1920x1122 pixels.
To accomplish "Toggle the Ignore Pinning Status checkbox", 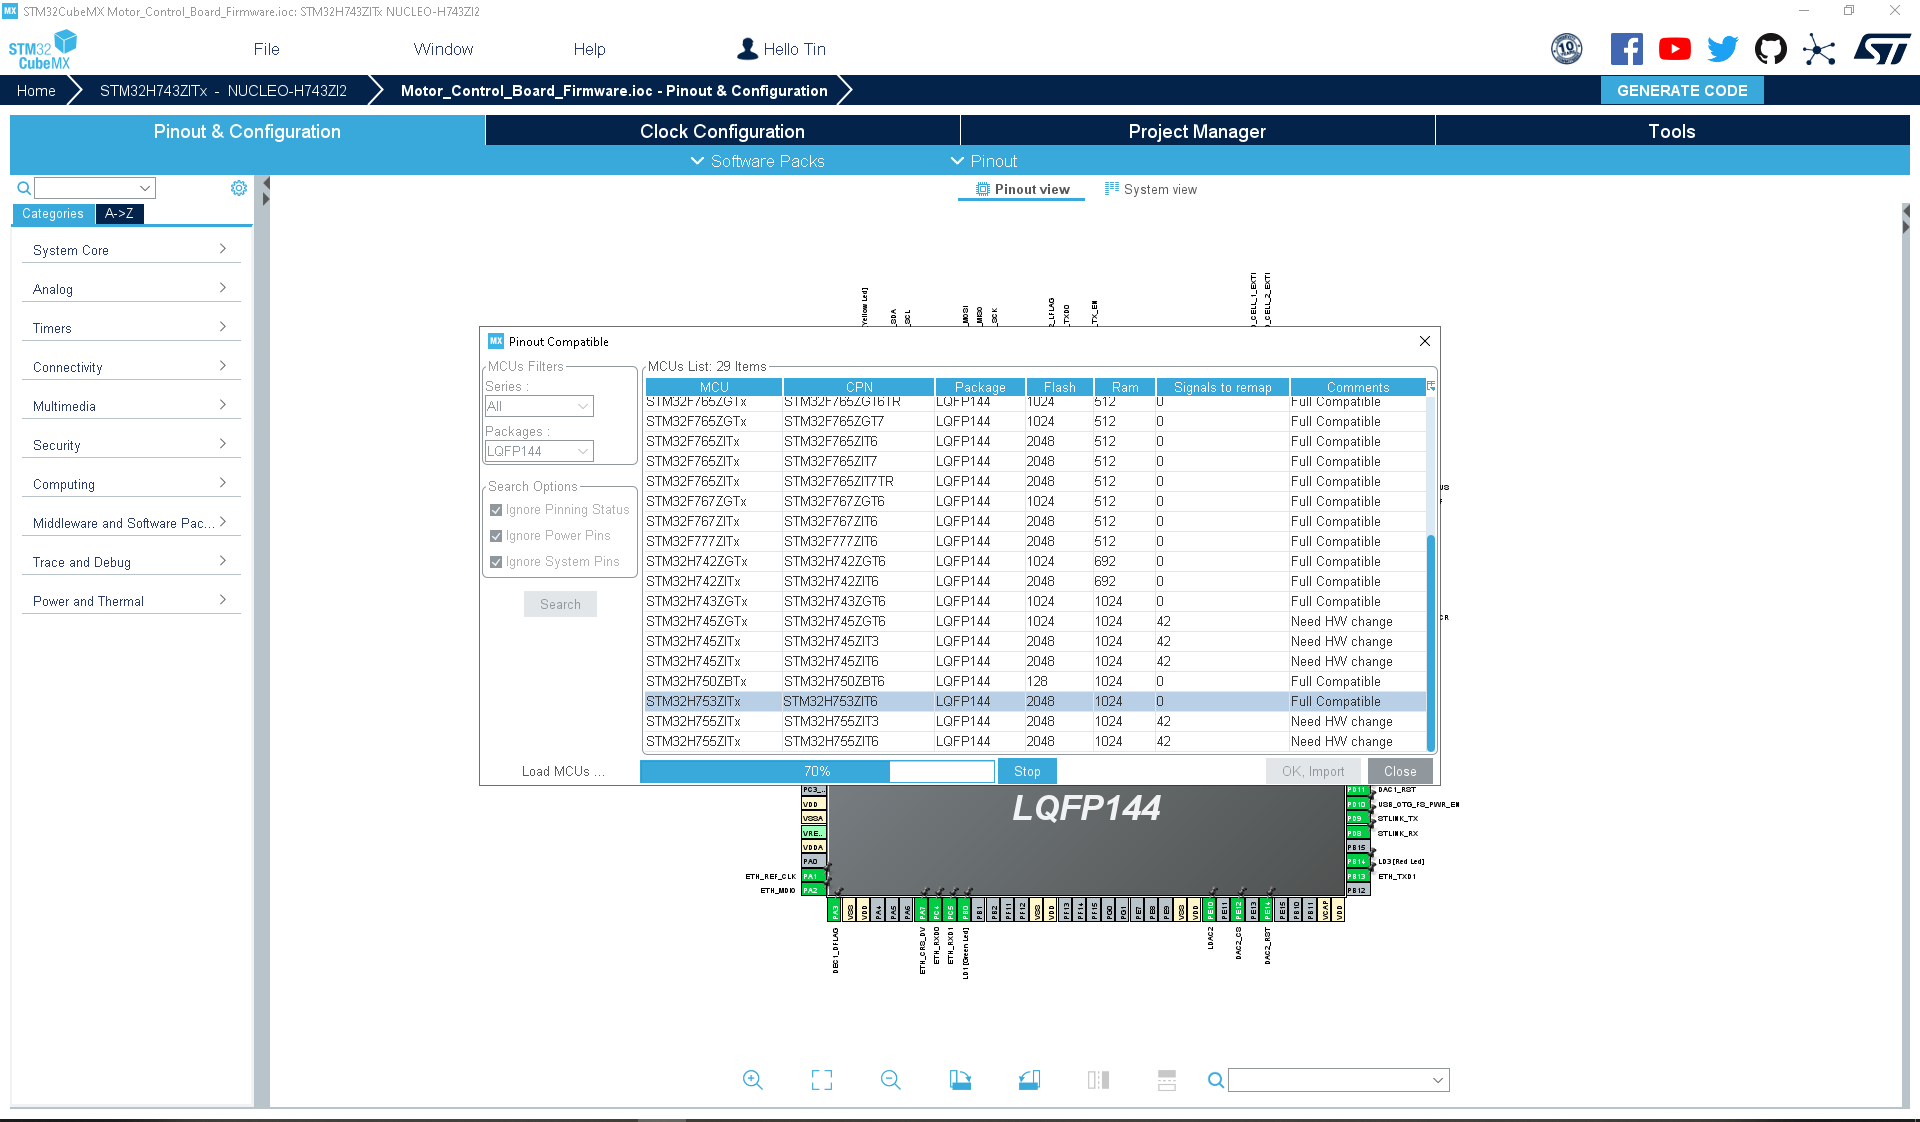I will point(496,510).
